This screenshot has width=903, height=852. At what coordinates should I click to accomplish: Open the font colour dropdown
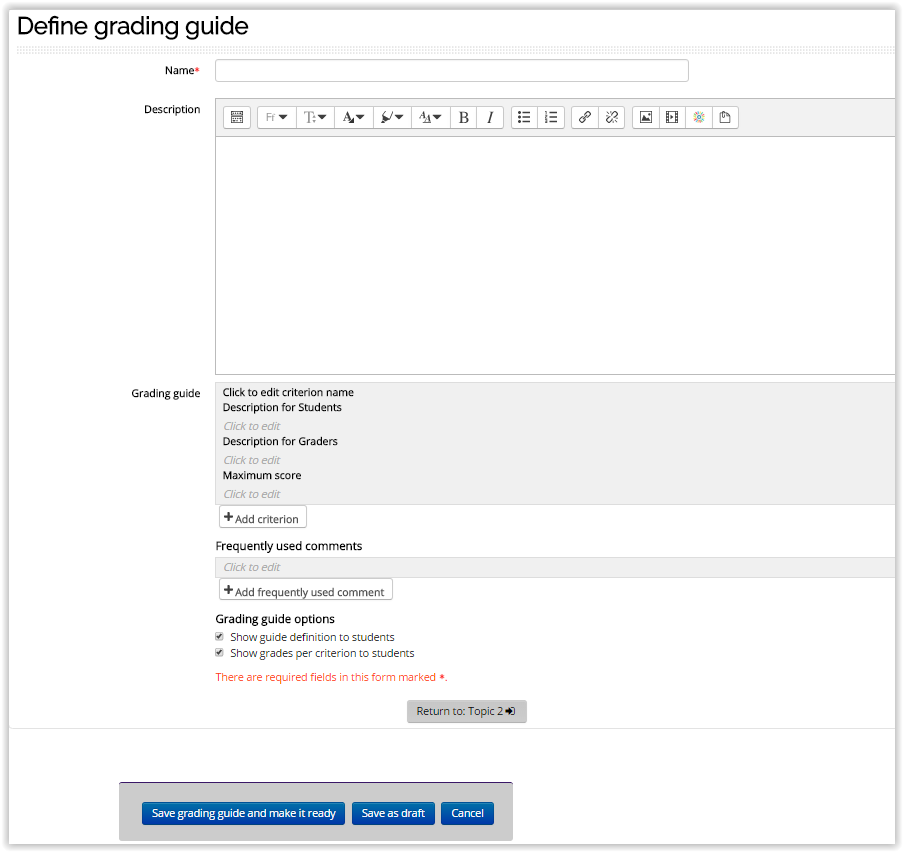pyautogui.click(x=354, y=118)
